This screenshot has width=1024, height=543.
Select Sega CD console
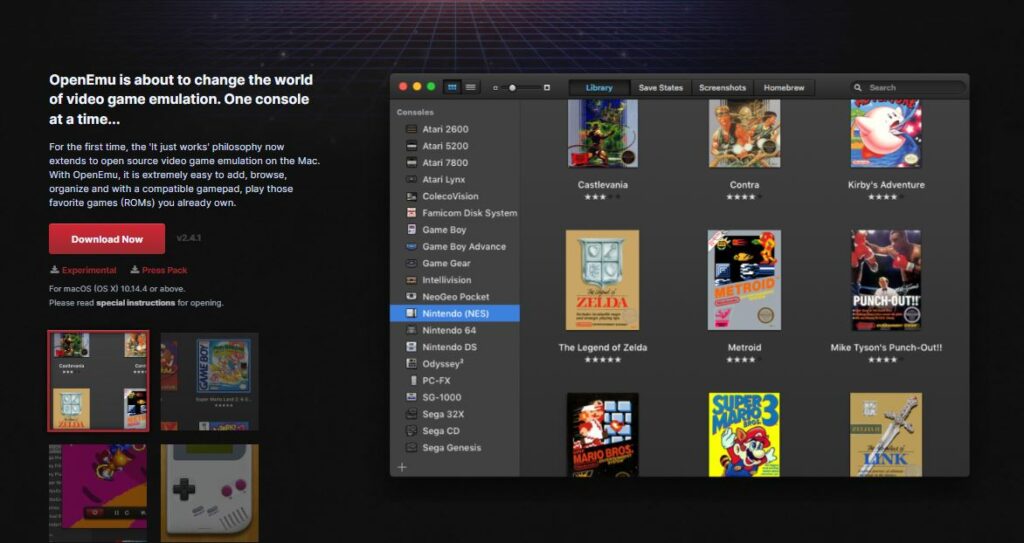455,431
